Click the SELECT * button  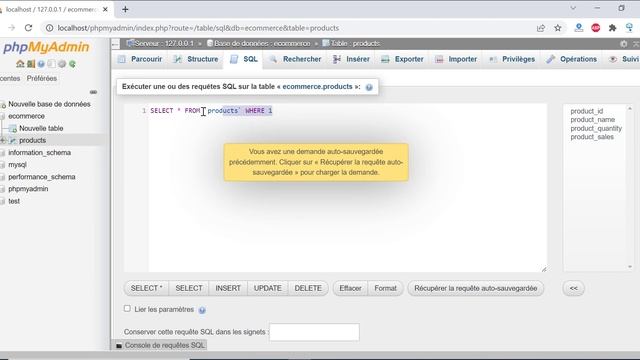146,288
